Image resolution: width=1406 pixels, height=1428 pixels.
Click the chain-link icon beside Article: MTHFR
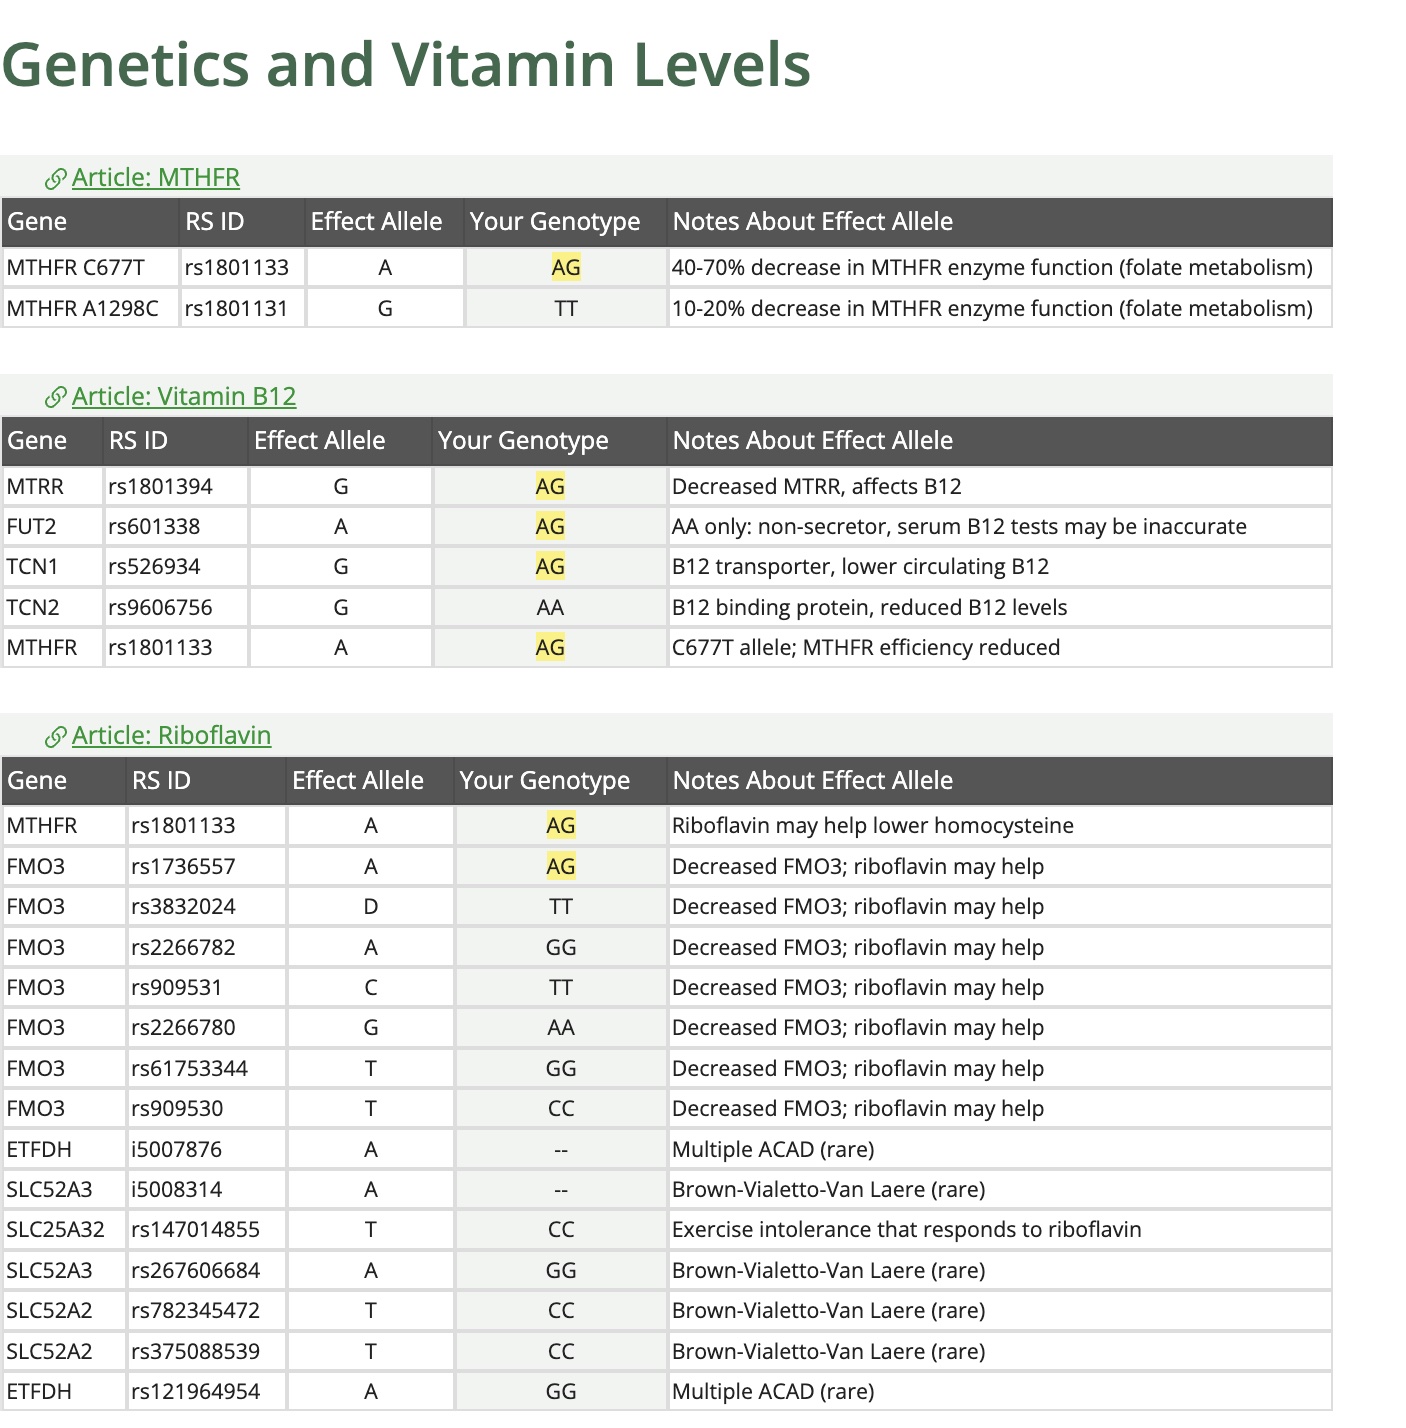point(56,179)
